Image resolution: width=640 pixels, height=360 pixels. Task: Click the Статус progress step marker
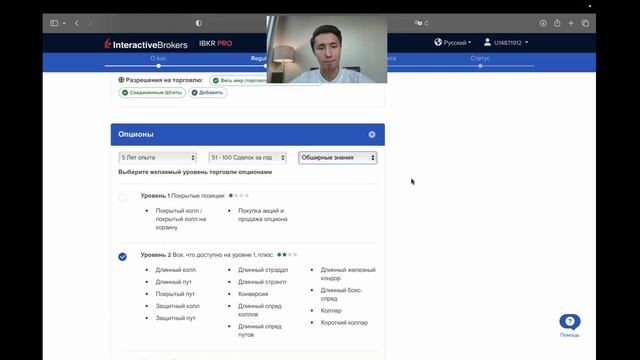[480, 66]
